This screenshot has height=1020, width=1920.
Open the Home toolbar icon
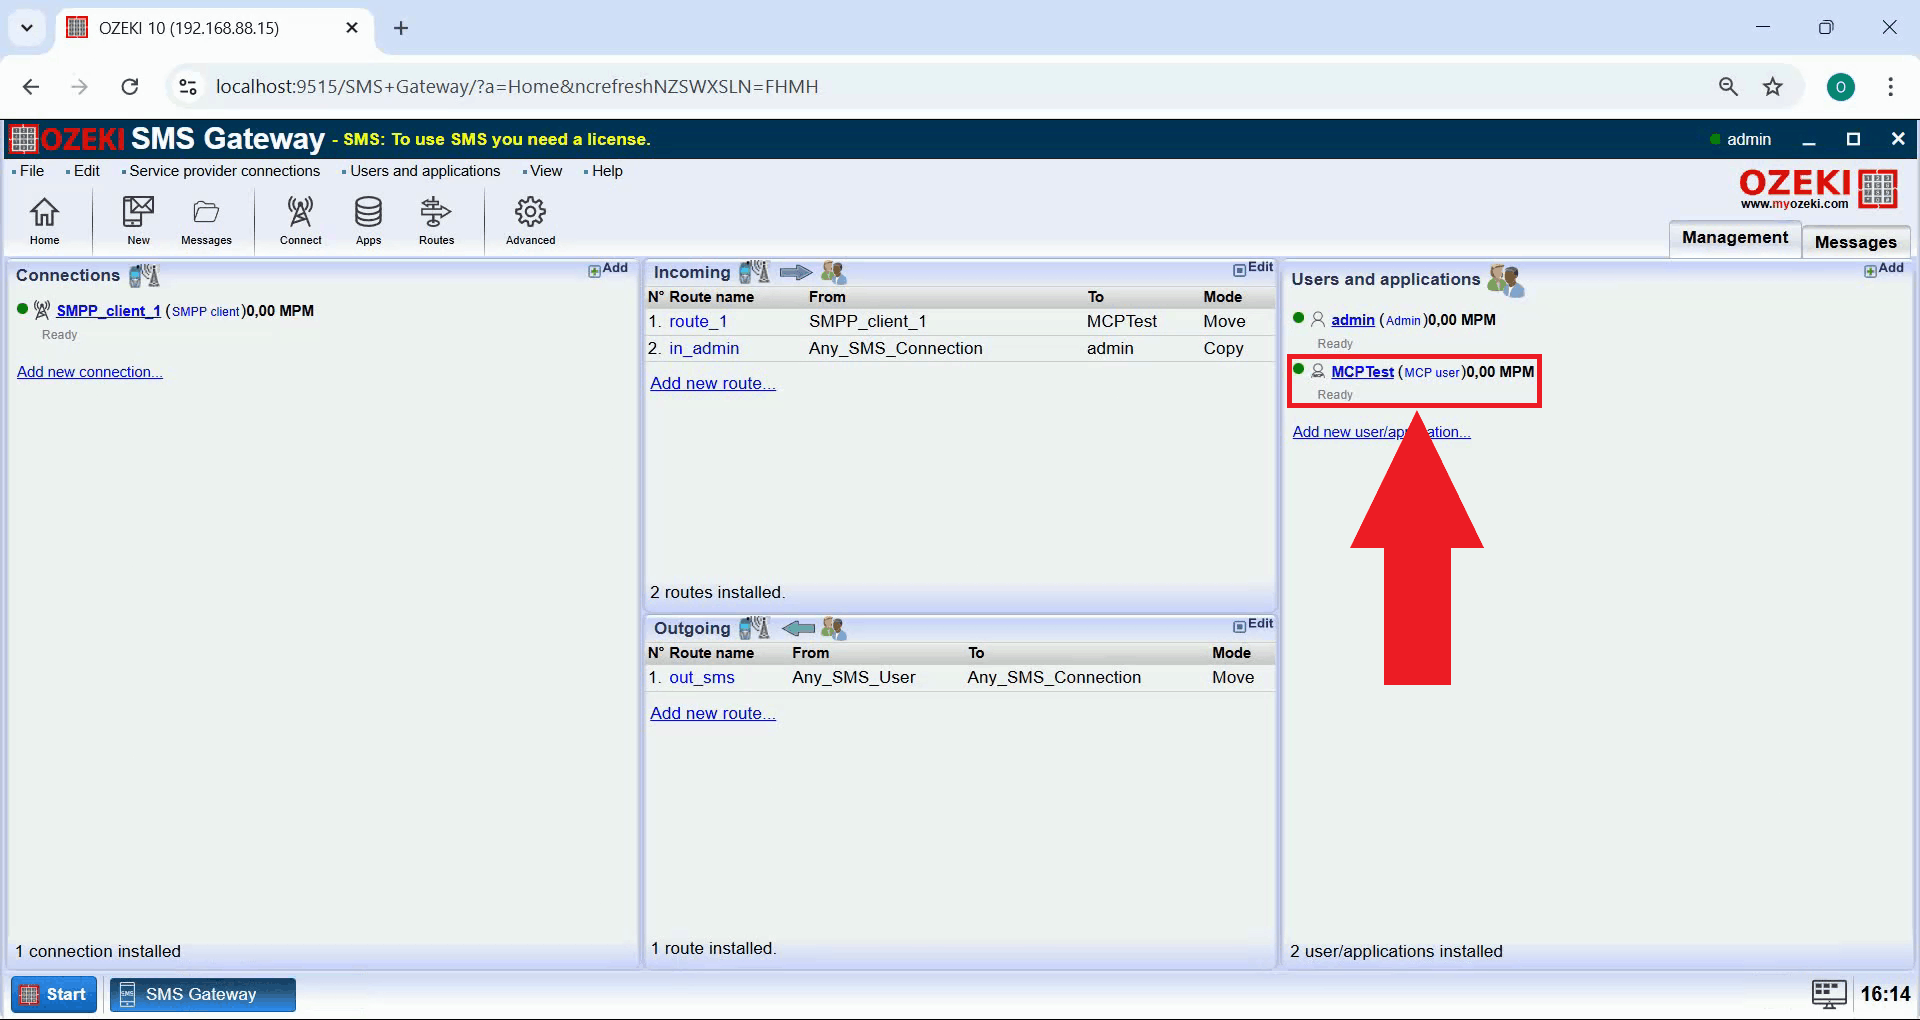44,220
